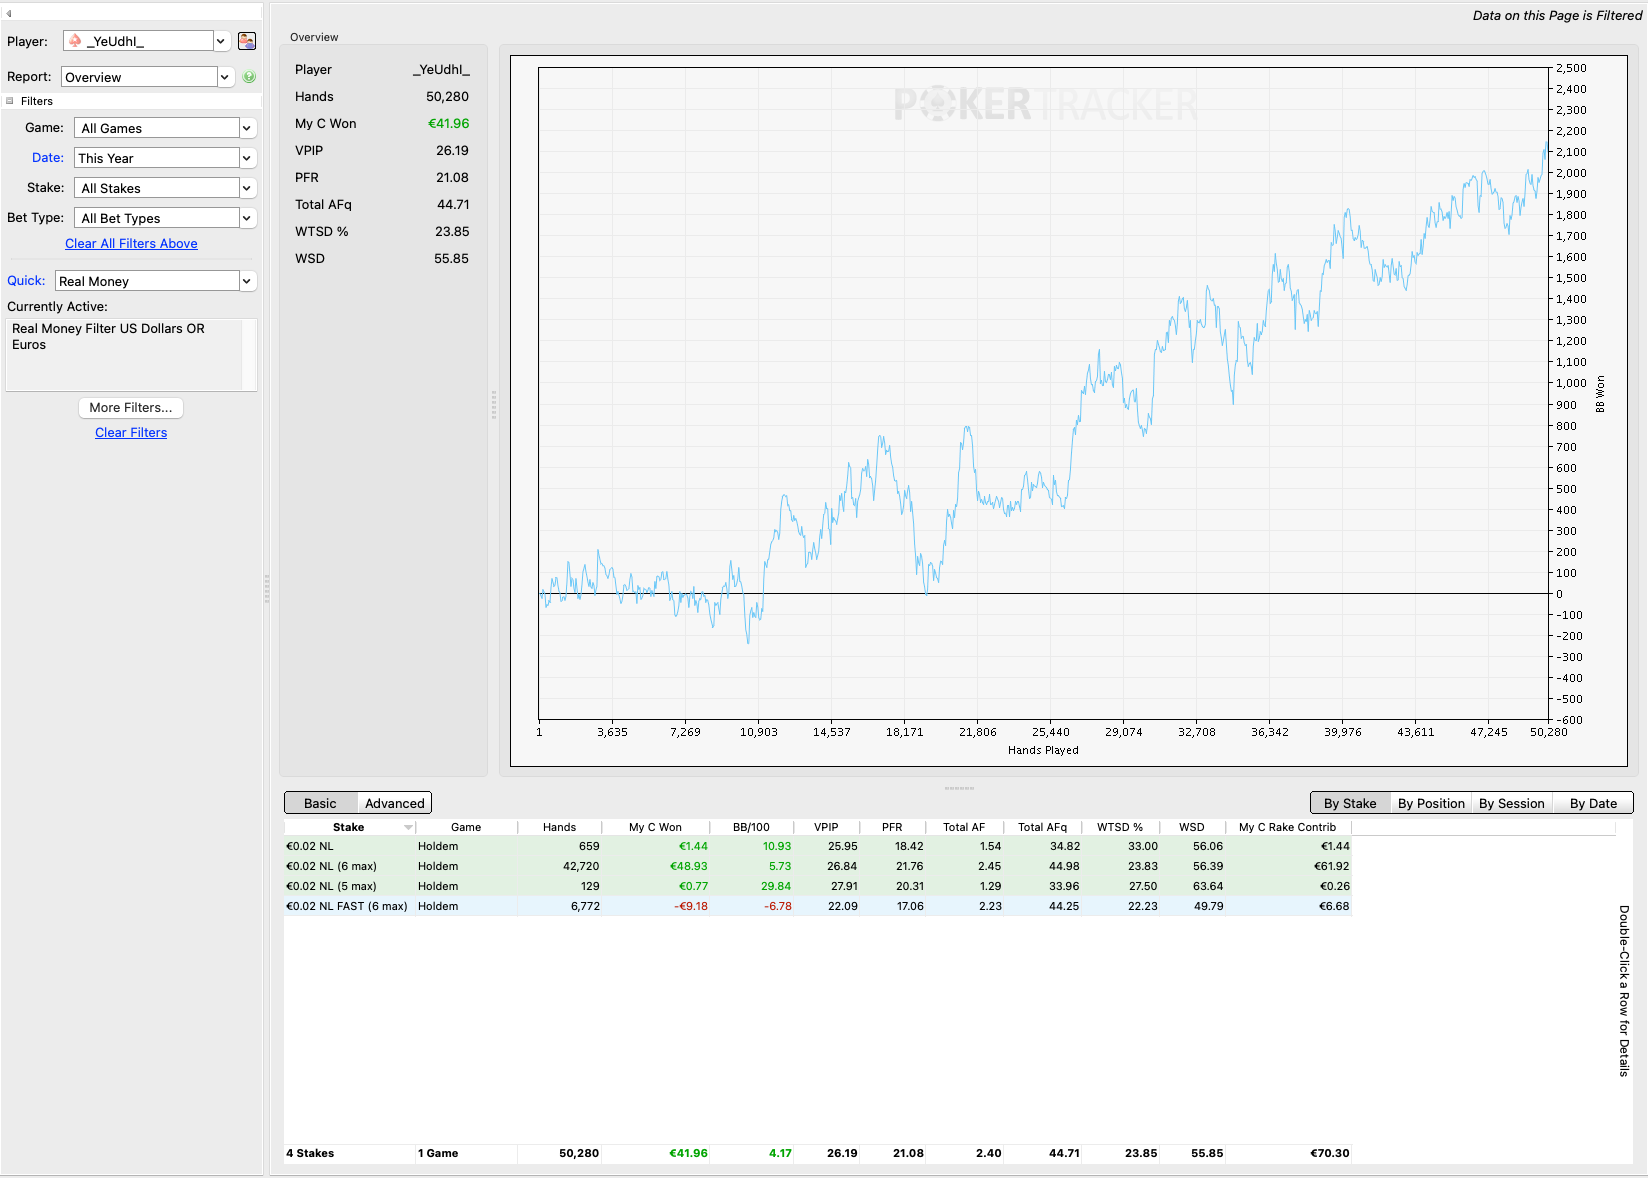This screenshot has width=1648, height=1178.
Task: Open the player selection people icon
Action: click(247, 41)
